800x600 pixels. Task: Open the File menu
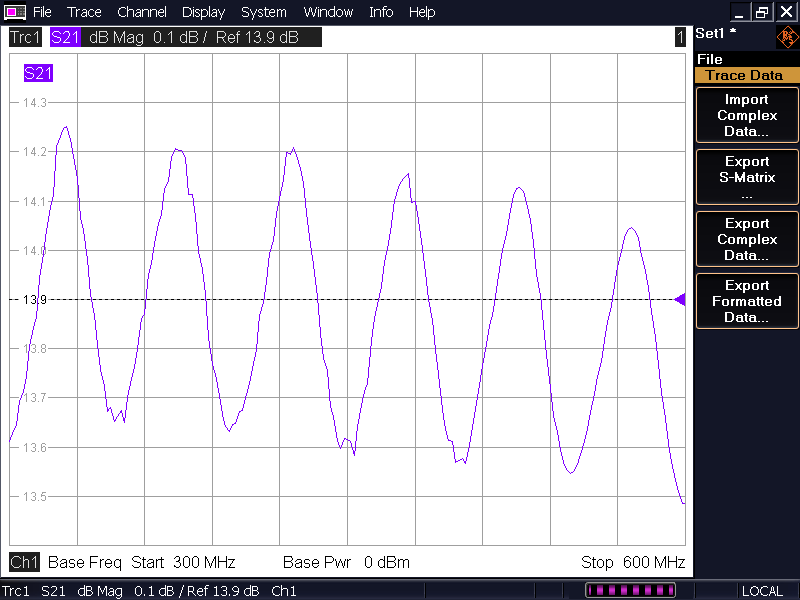(x=42, y=12)
